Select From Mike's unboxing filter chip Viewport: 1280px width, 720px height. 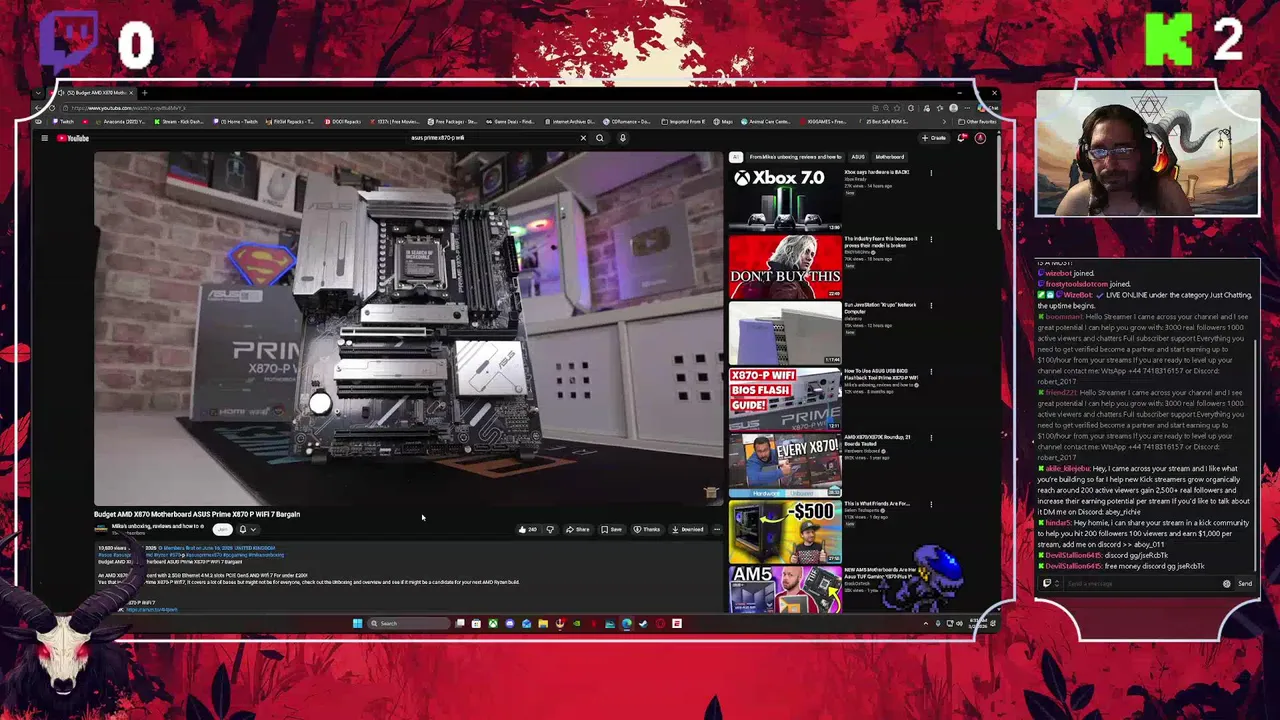point(795,157)
